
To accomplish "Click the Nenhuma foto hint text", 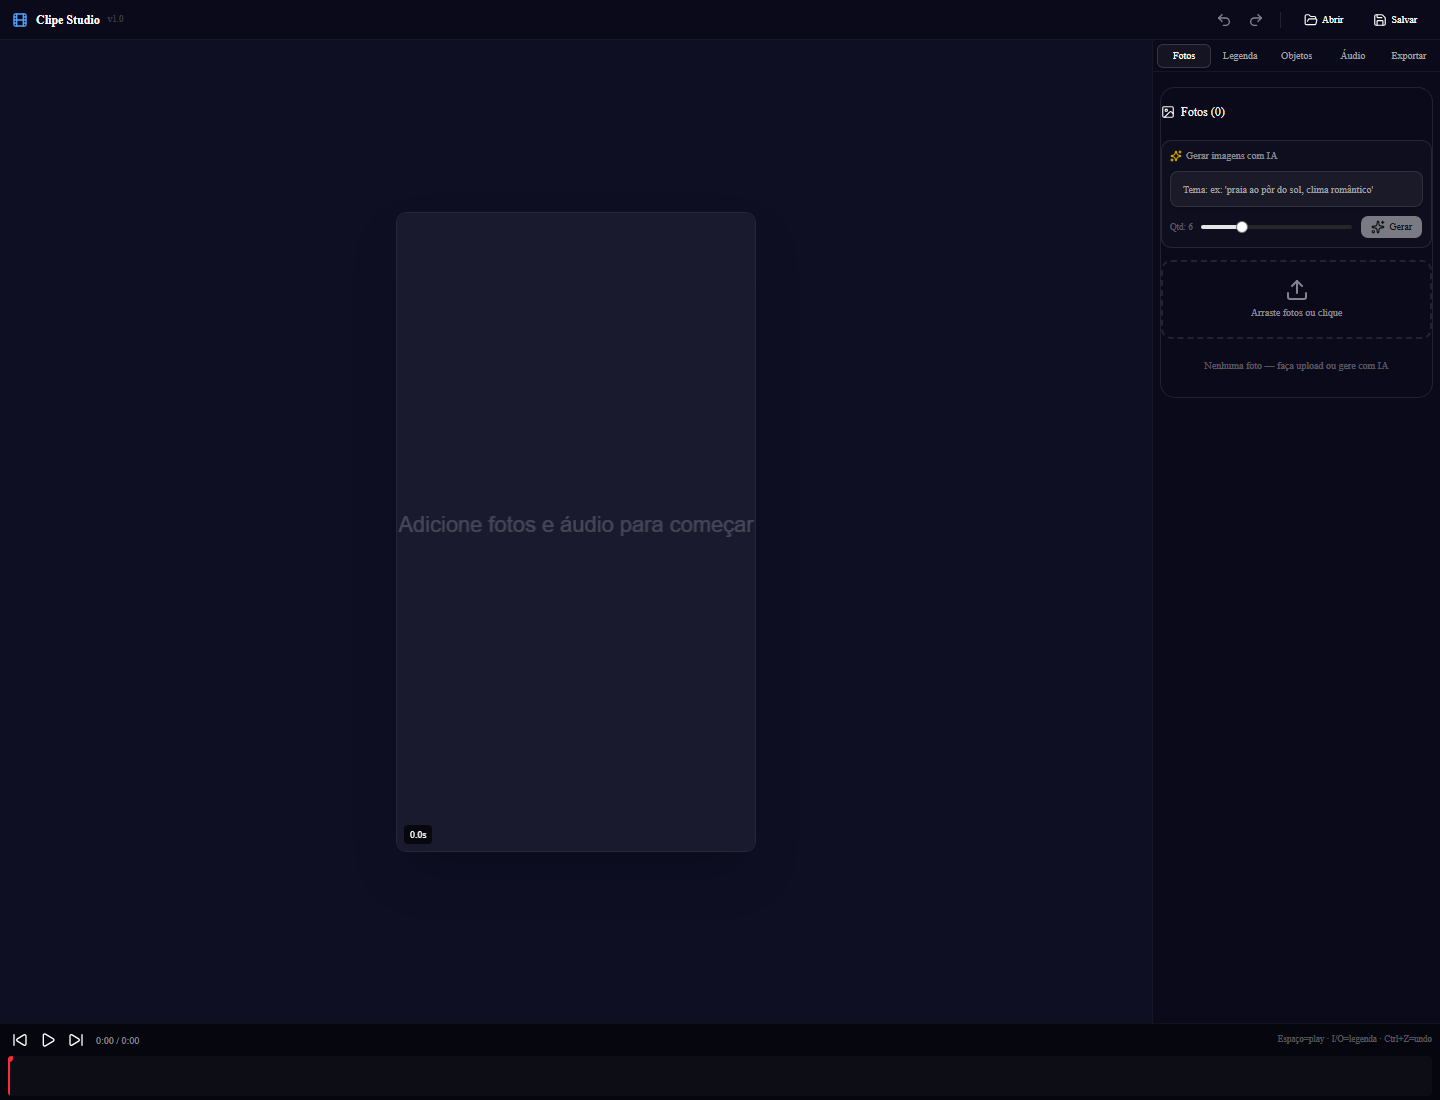I will [1296, 366].
